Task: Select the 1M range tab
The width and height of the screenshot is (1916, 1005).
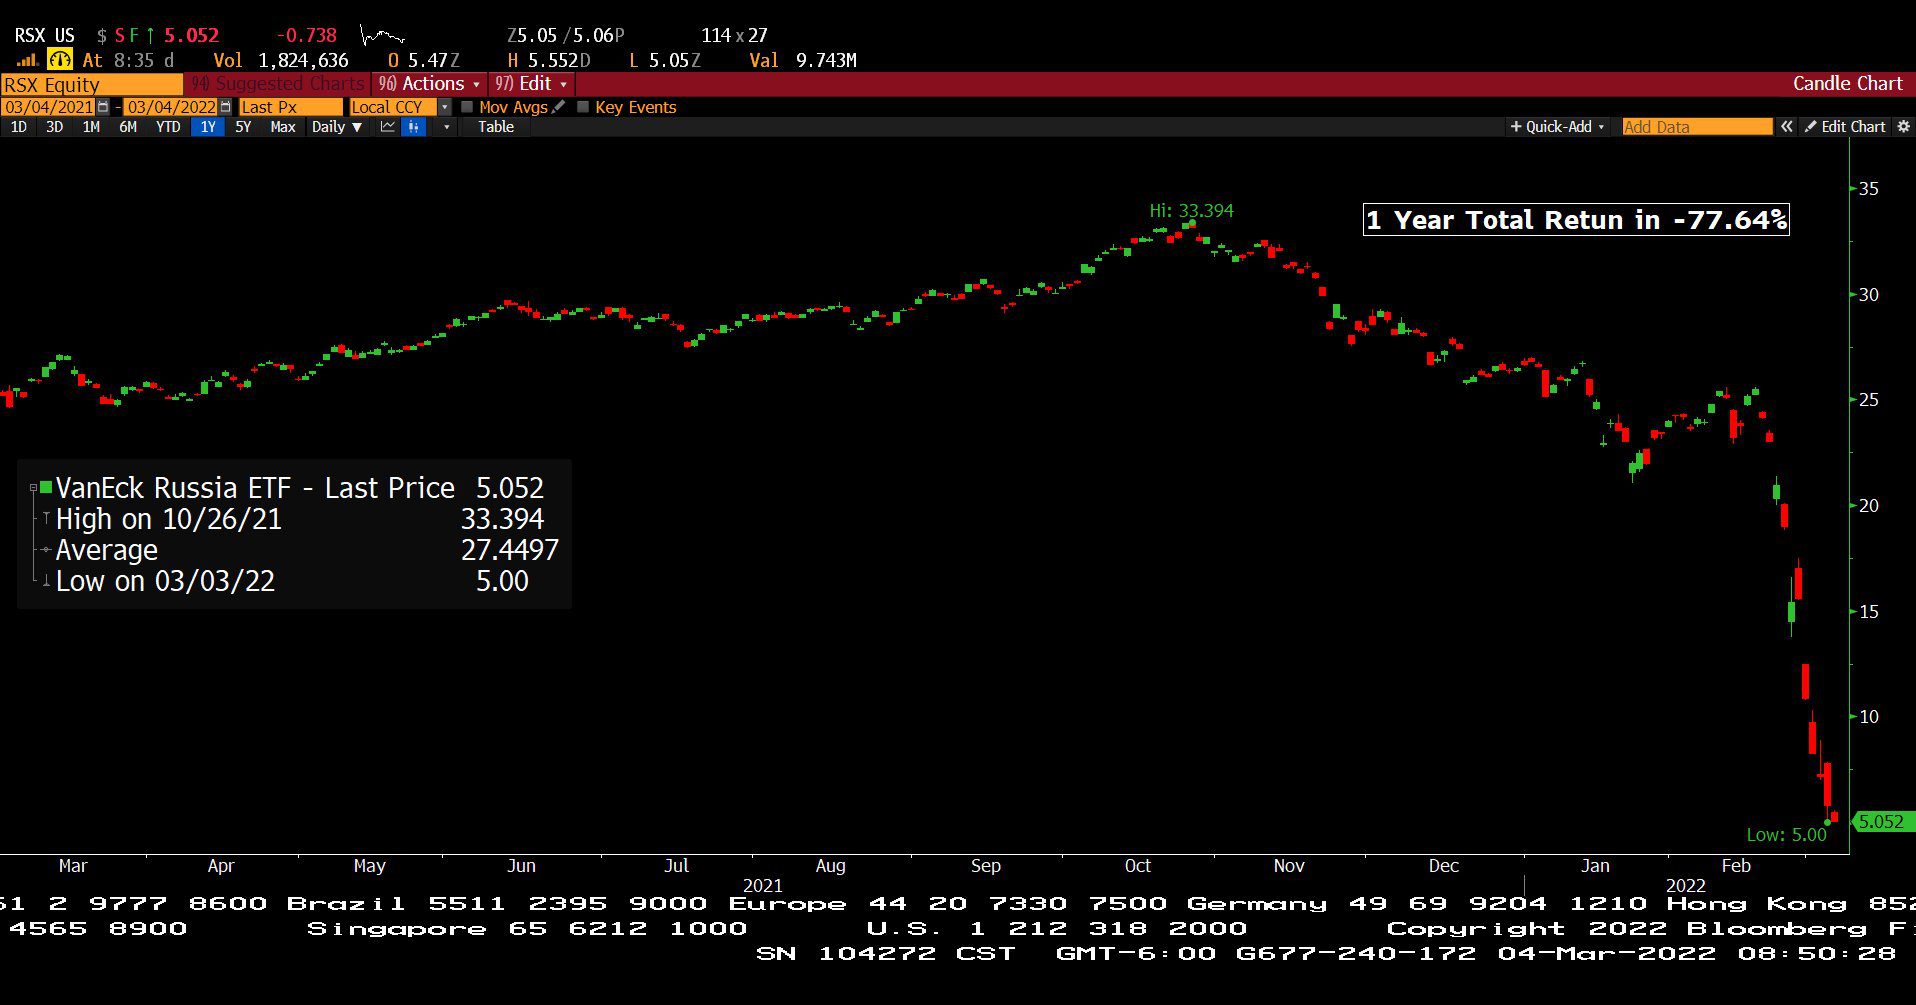Action: click(x=91, y=127)
